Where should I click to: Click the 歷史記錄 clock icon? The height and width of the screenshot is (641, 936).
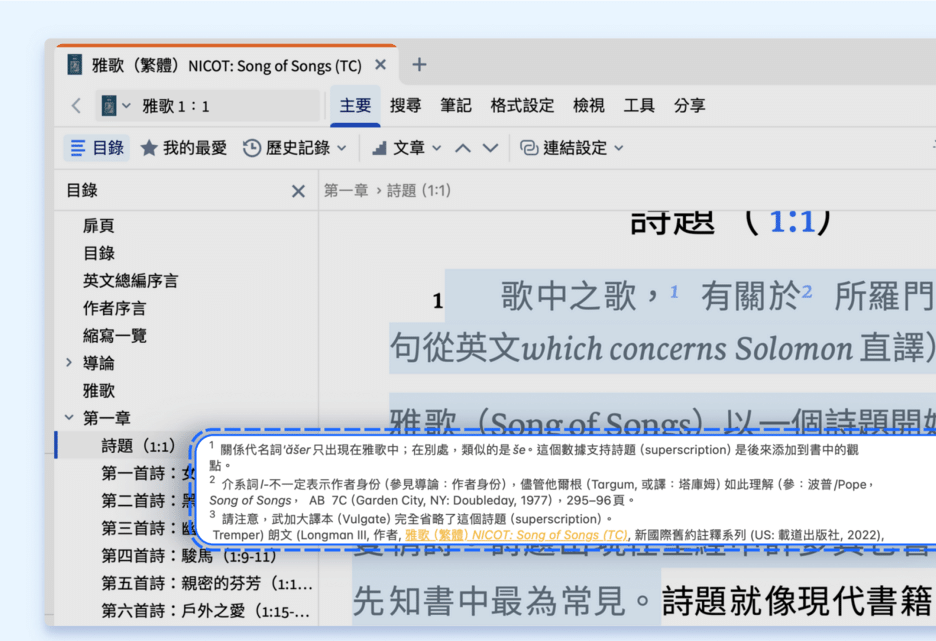point(251,147)
